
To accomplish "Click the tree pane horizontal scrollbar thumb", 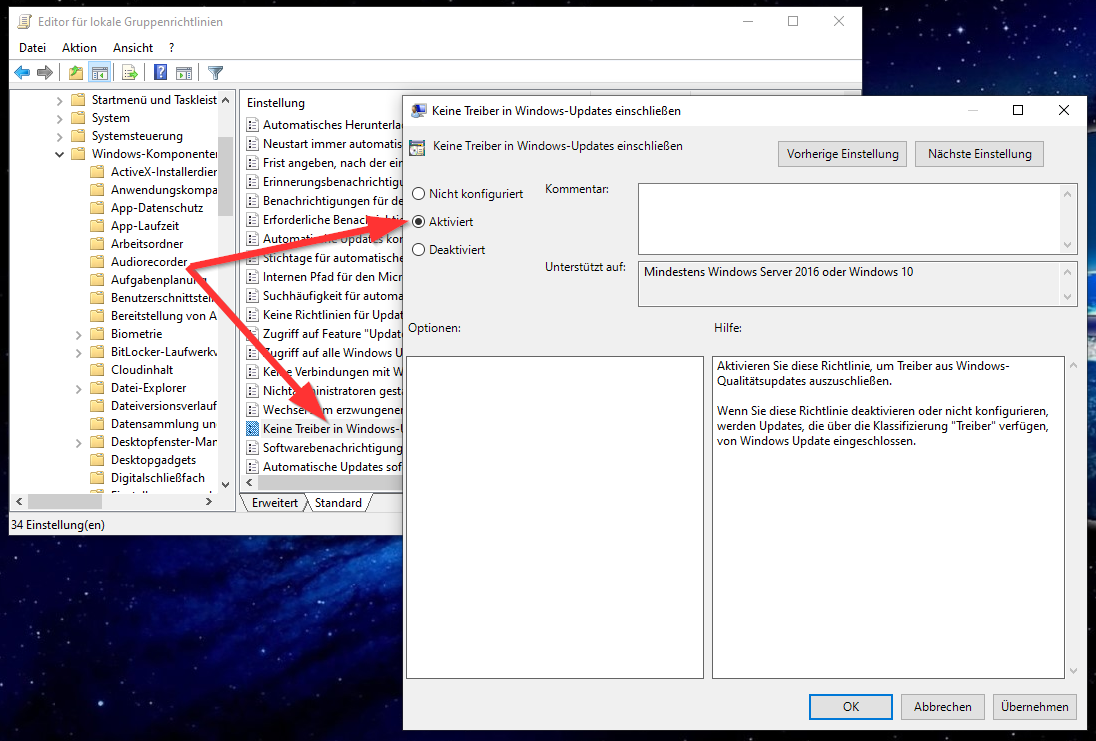I will (x=65, y=501).
